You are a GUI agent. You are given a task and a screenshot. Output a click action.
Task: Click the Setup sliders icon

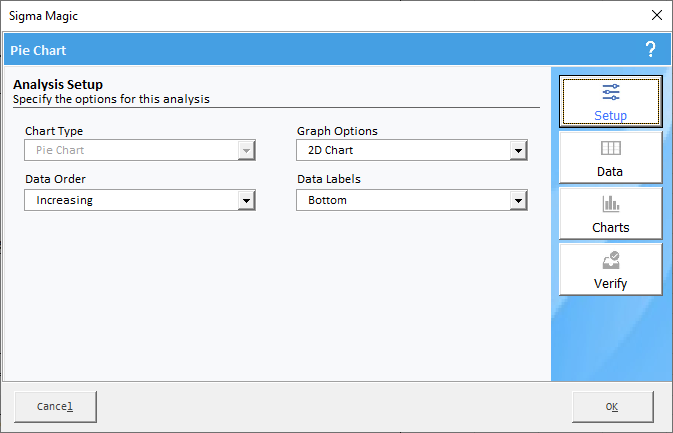pyautogui.click(x=611, y=92)
